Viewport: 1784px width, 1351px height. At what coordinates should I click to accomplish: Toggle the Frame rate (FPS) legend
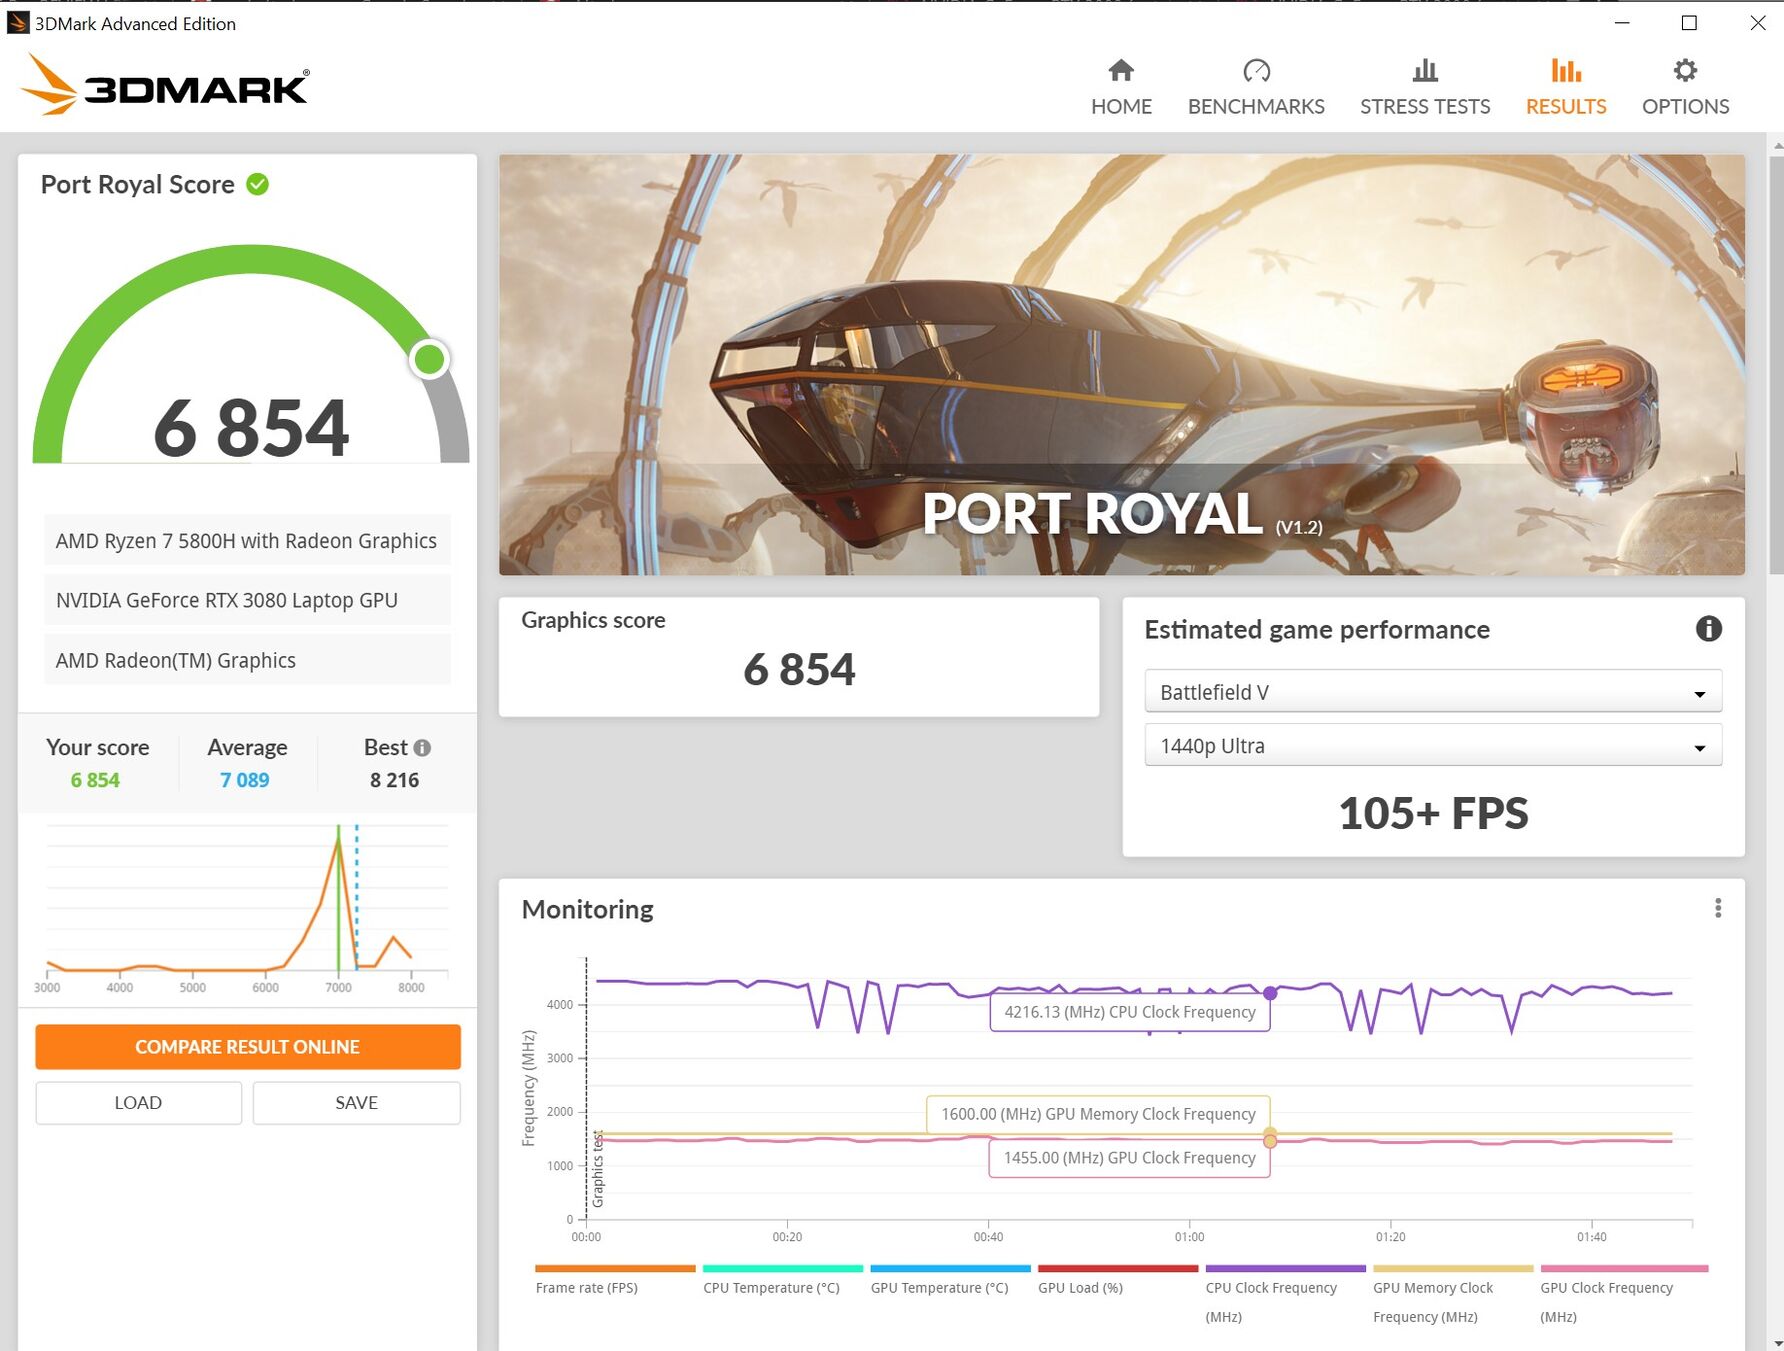[615, 1281]
